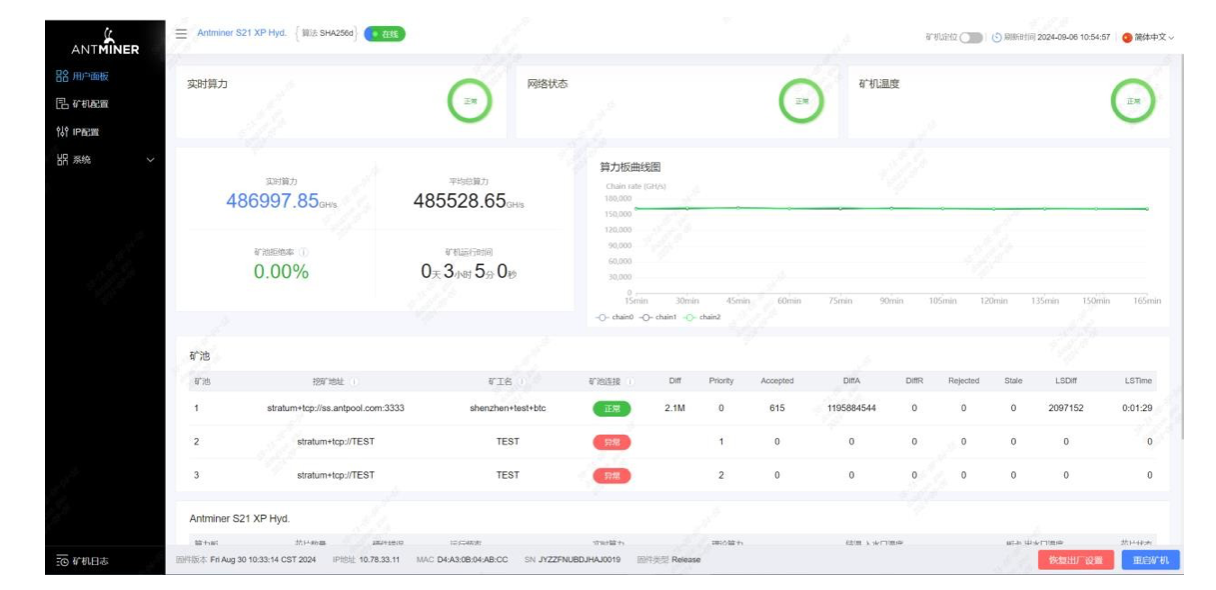Screen dimensions: 1216x590
Task: Click the Diff value 2.1M
Action: pyautogui.click(x=675, y=408)
